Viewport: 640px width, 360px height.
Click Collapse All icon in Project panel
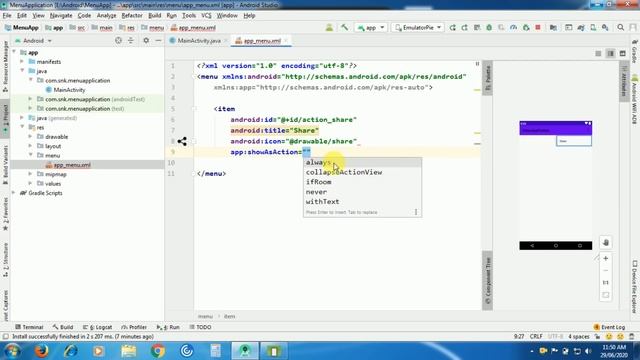click(x=131, y=40)
